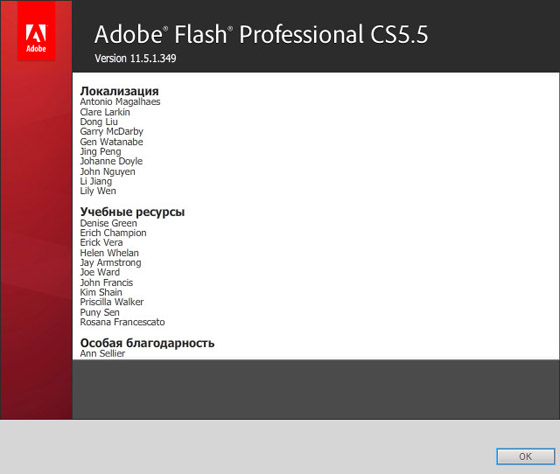This screenshot has height=474, width=560.
Task: Click the name Rosana Francescato
Action: 122,322
